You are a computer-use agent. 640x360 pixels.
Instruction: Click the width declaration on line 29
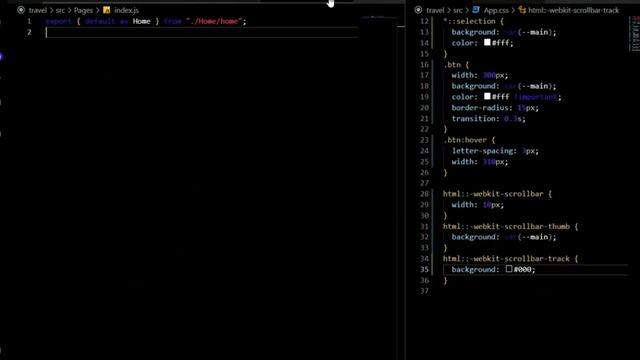(478, 205)
